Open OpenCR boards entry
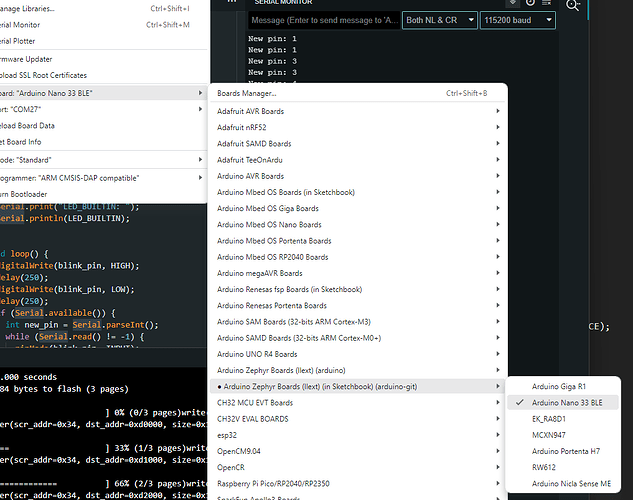 [x=358, y=467]
